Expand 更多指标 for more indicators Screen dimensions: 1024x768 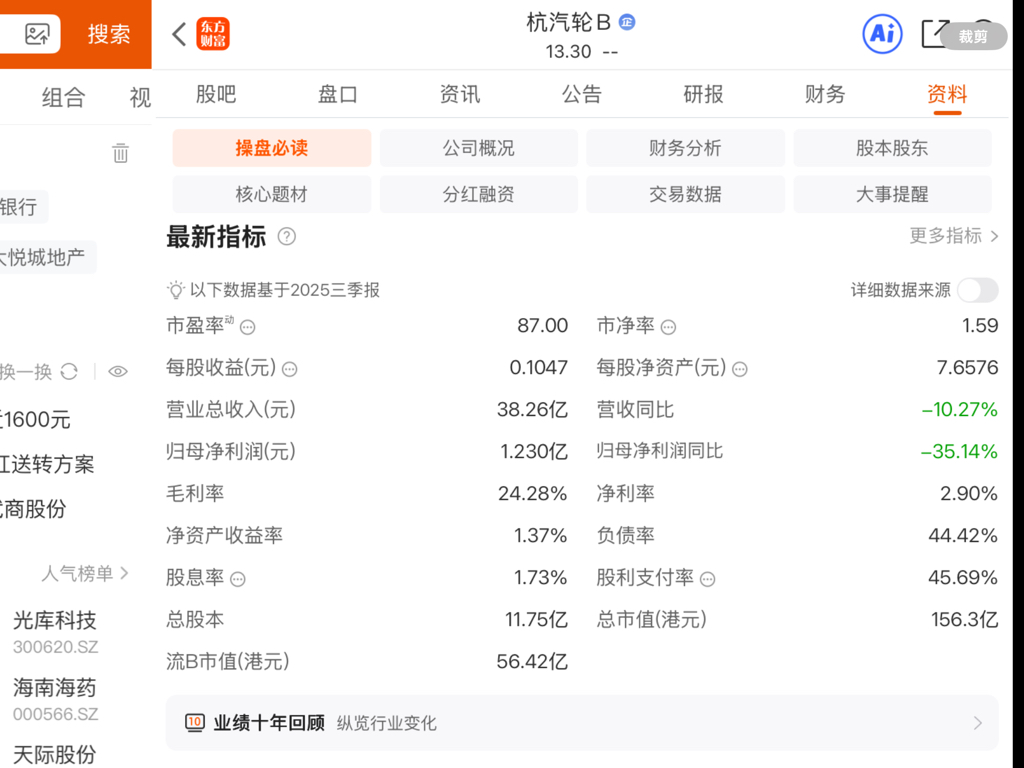953,236
